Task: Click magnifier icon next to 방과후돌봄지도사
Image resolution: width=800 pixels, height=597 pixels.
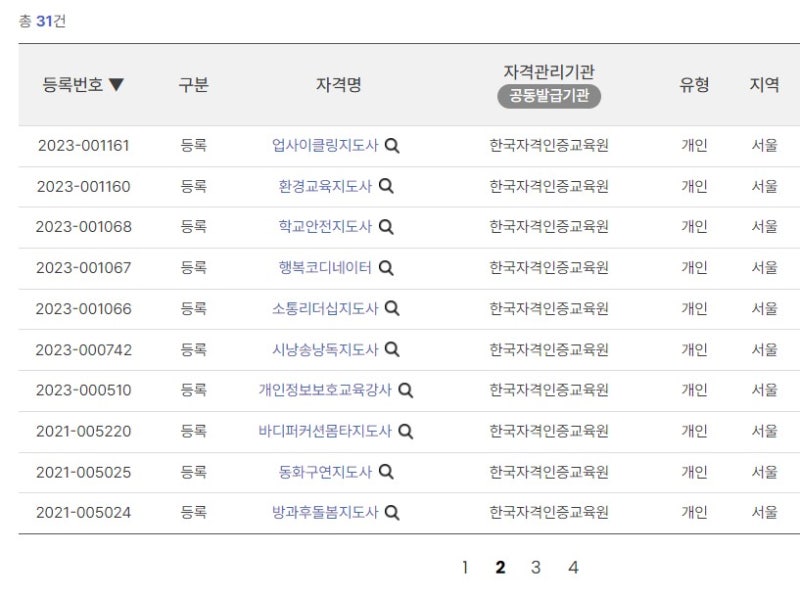Action: pyautogui.click(x=392, y=512)
